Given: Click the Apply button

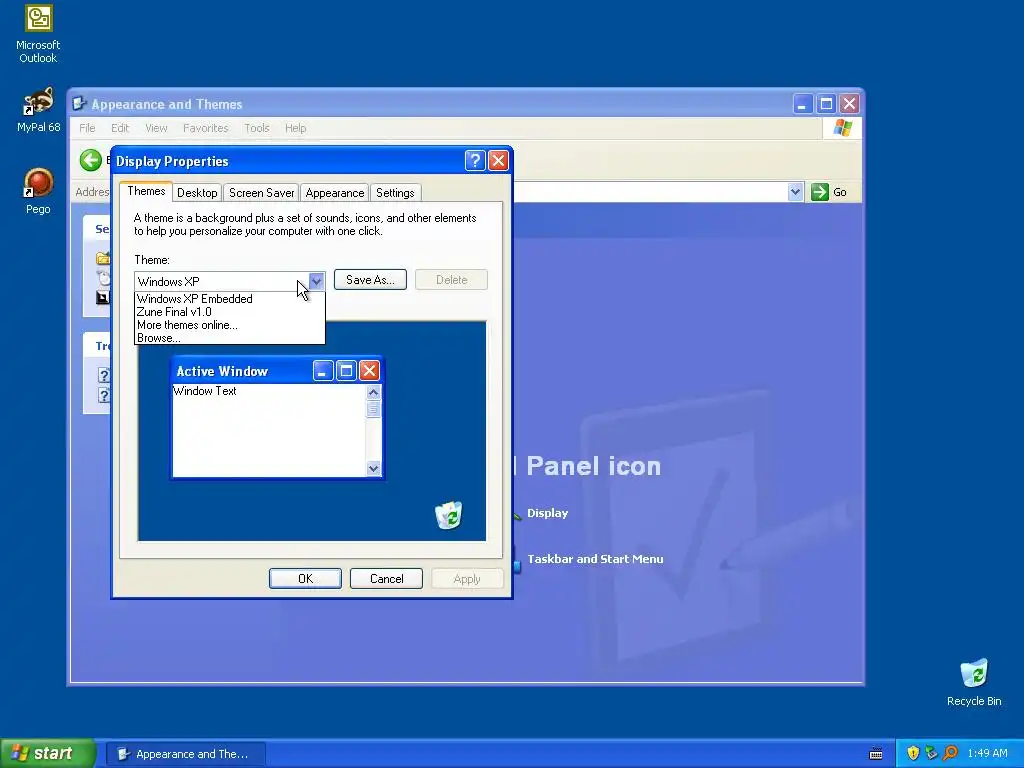Looking at the screenshot, I should click(x=467, y=579).
